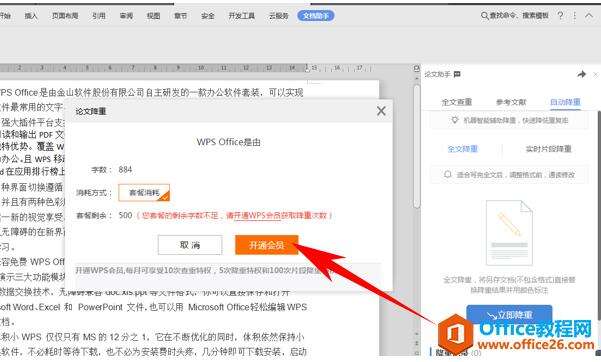601x362 pixels.
Task: Click the dialog heading WPS Office是由
Action: [229, 142]
